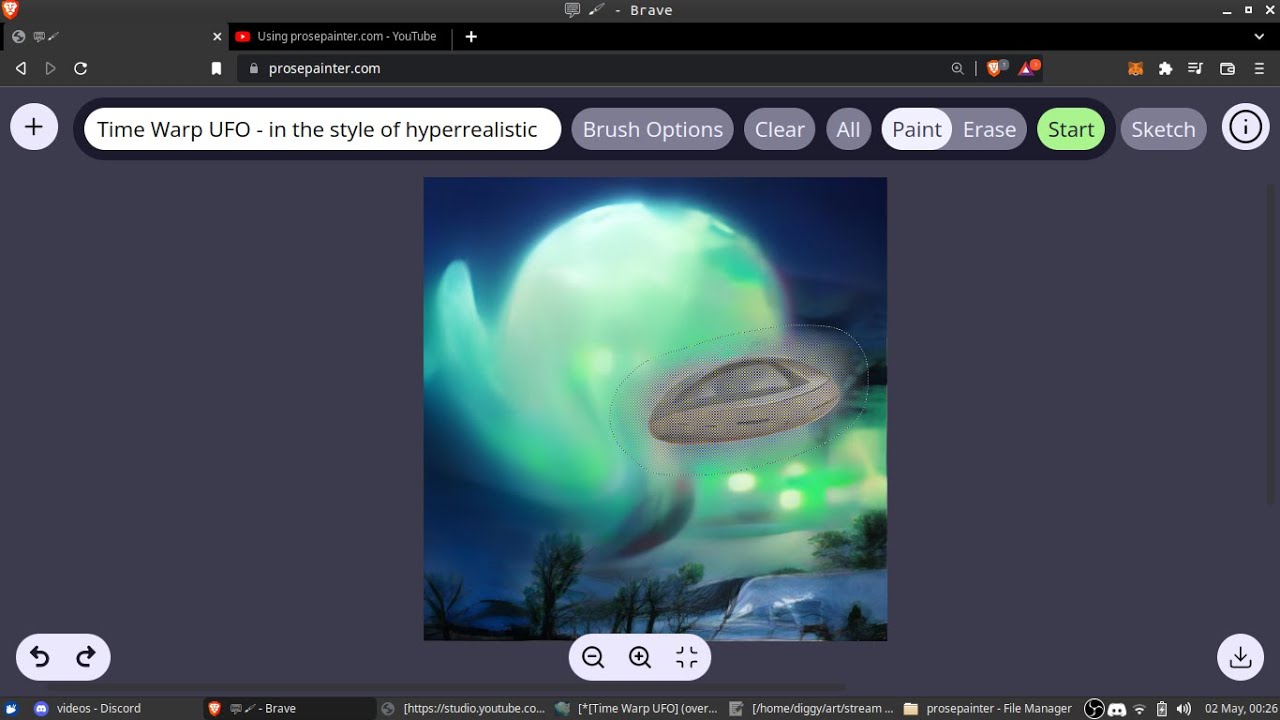Reload the prosepainter page
Image resolution: width=1280 pixels, height=720 pixels.
[x=81, y=68]
